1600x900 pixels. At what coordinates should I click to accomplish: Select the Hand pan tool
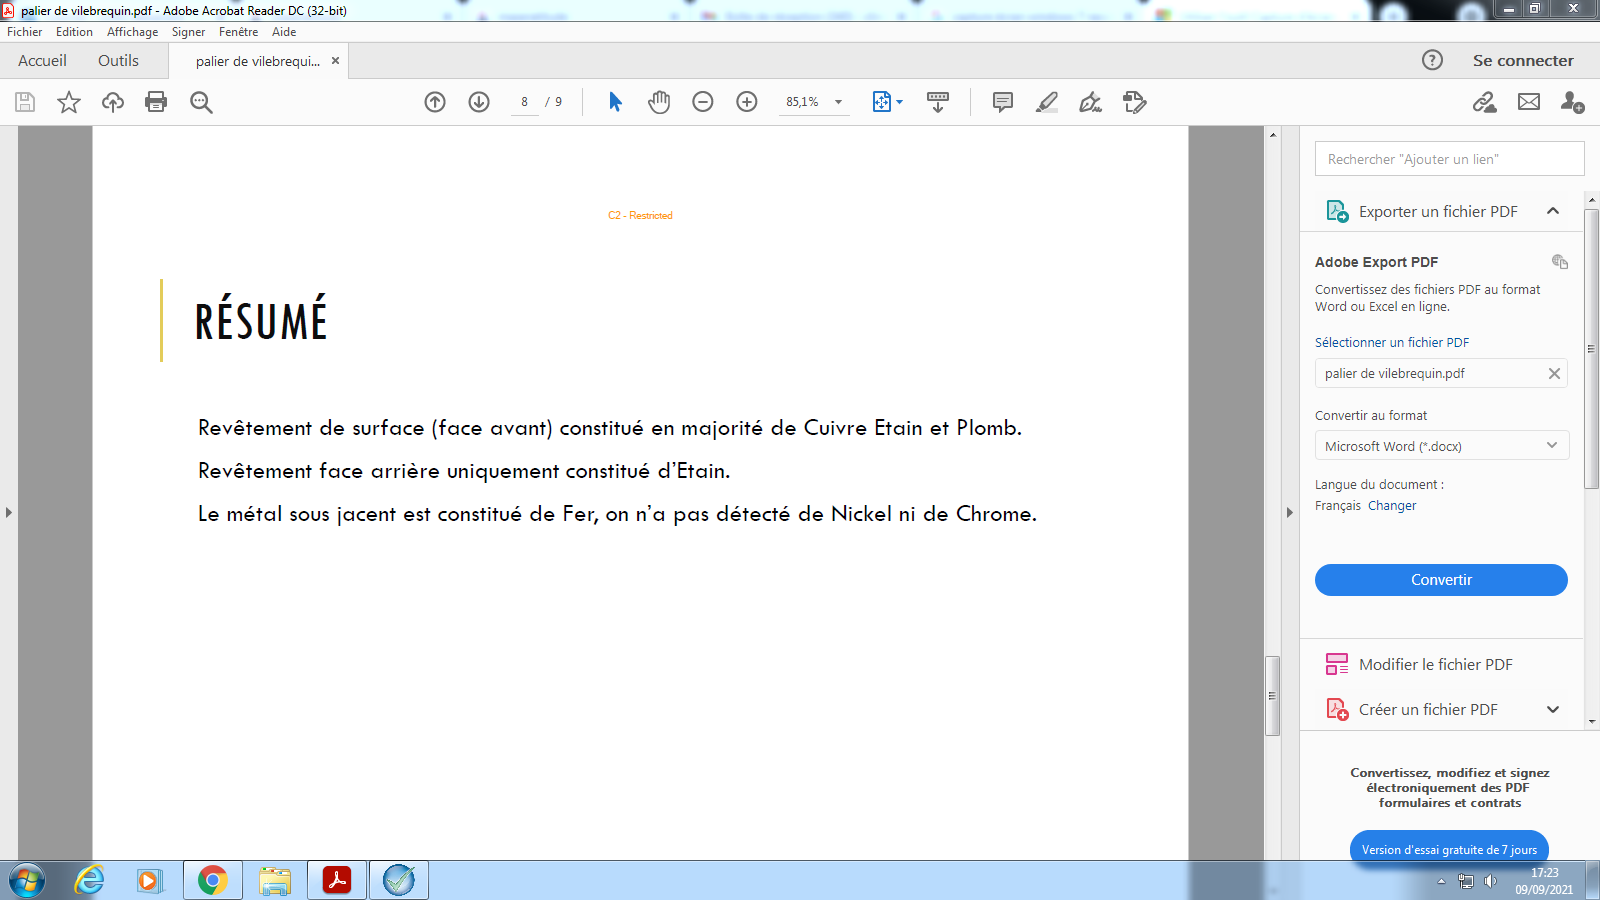click(x=659, y=102)
